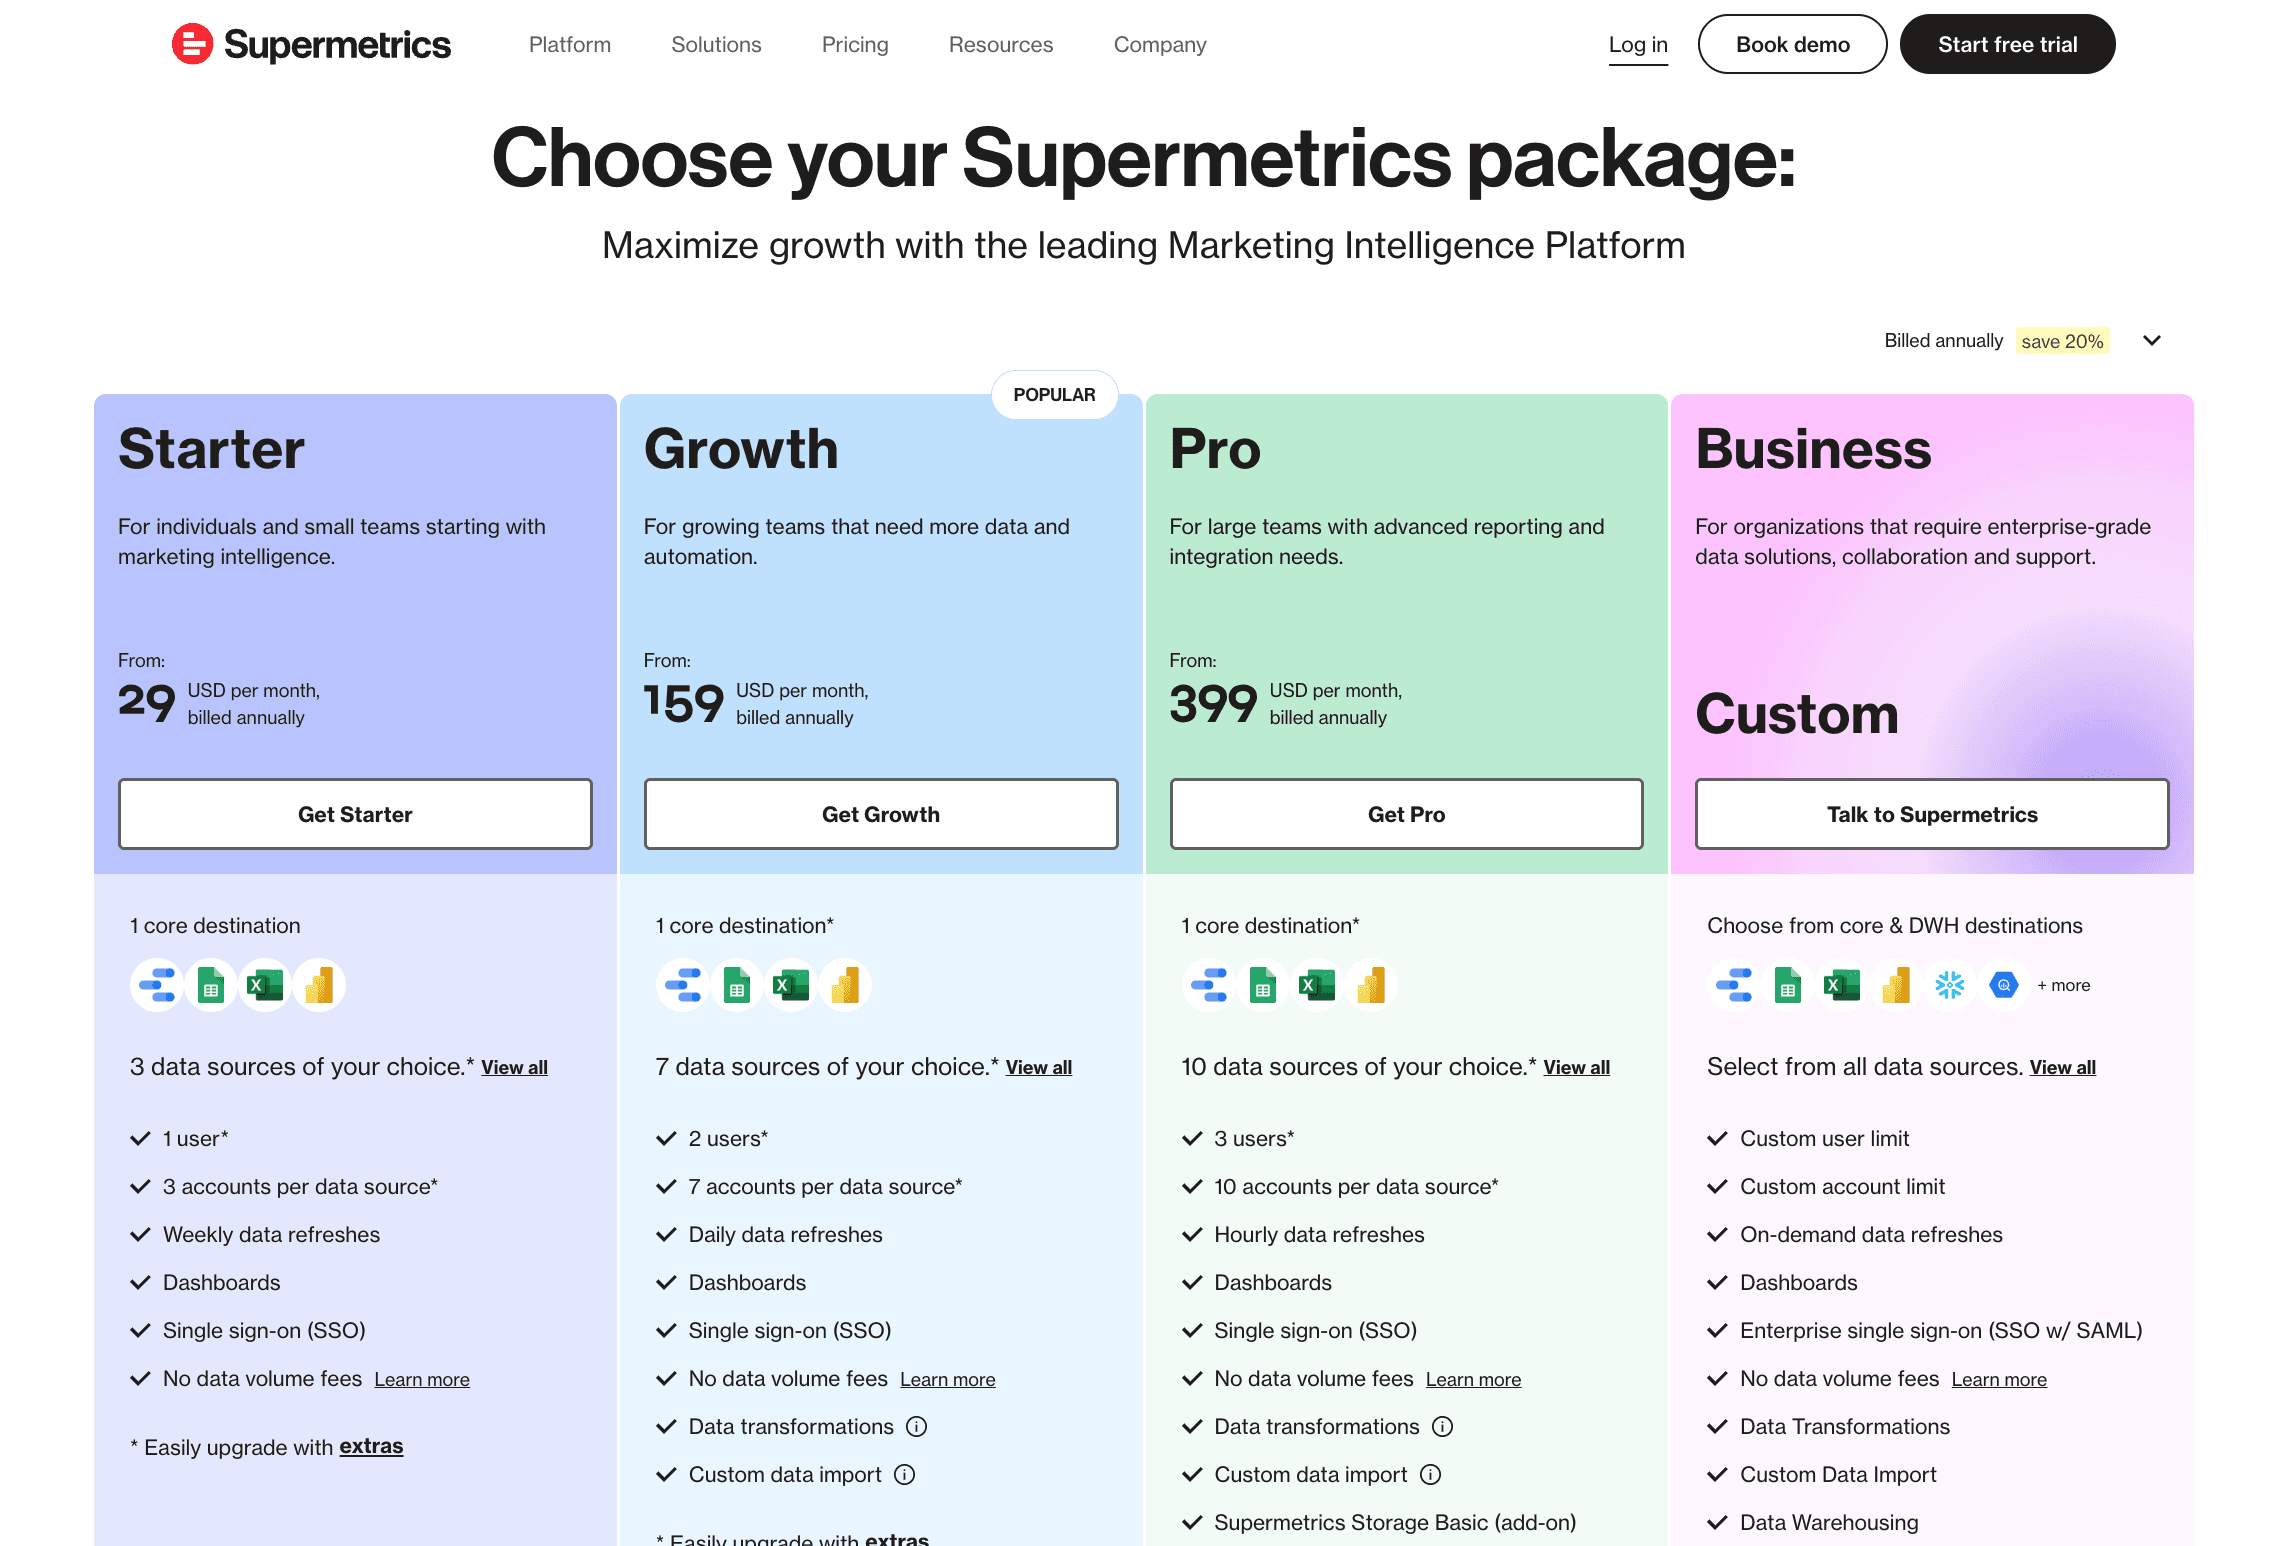Click the save 20% badge
This screenshot has height=1546, width=2290.
tap(2062, 342)
